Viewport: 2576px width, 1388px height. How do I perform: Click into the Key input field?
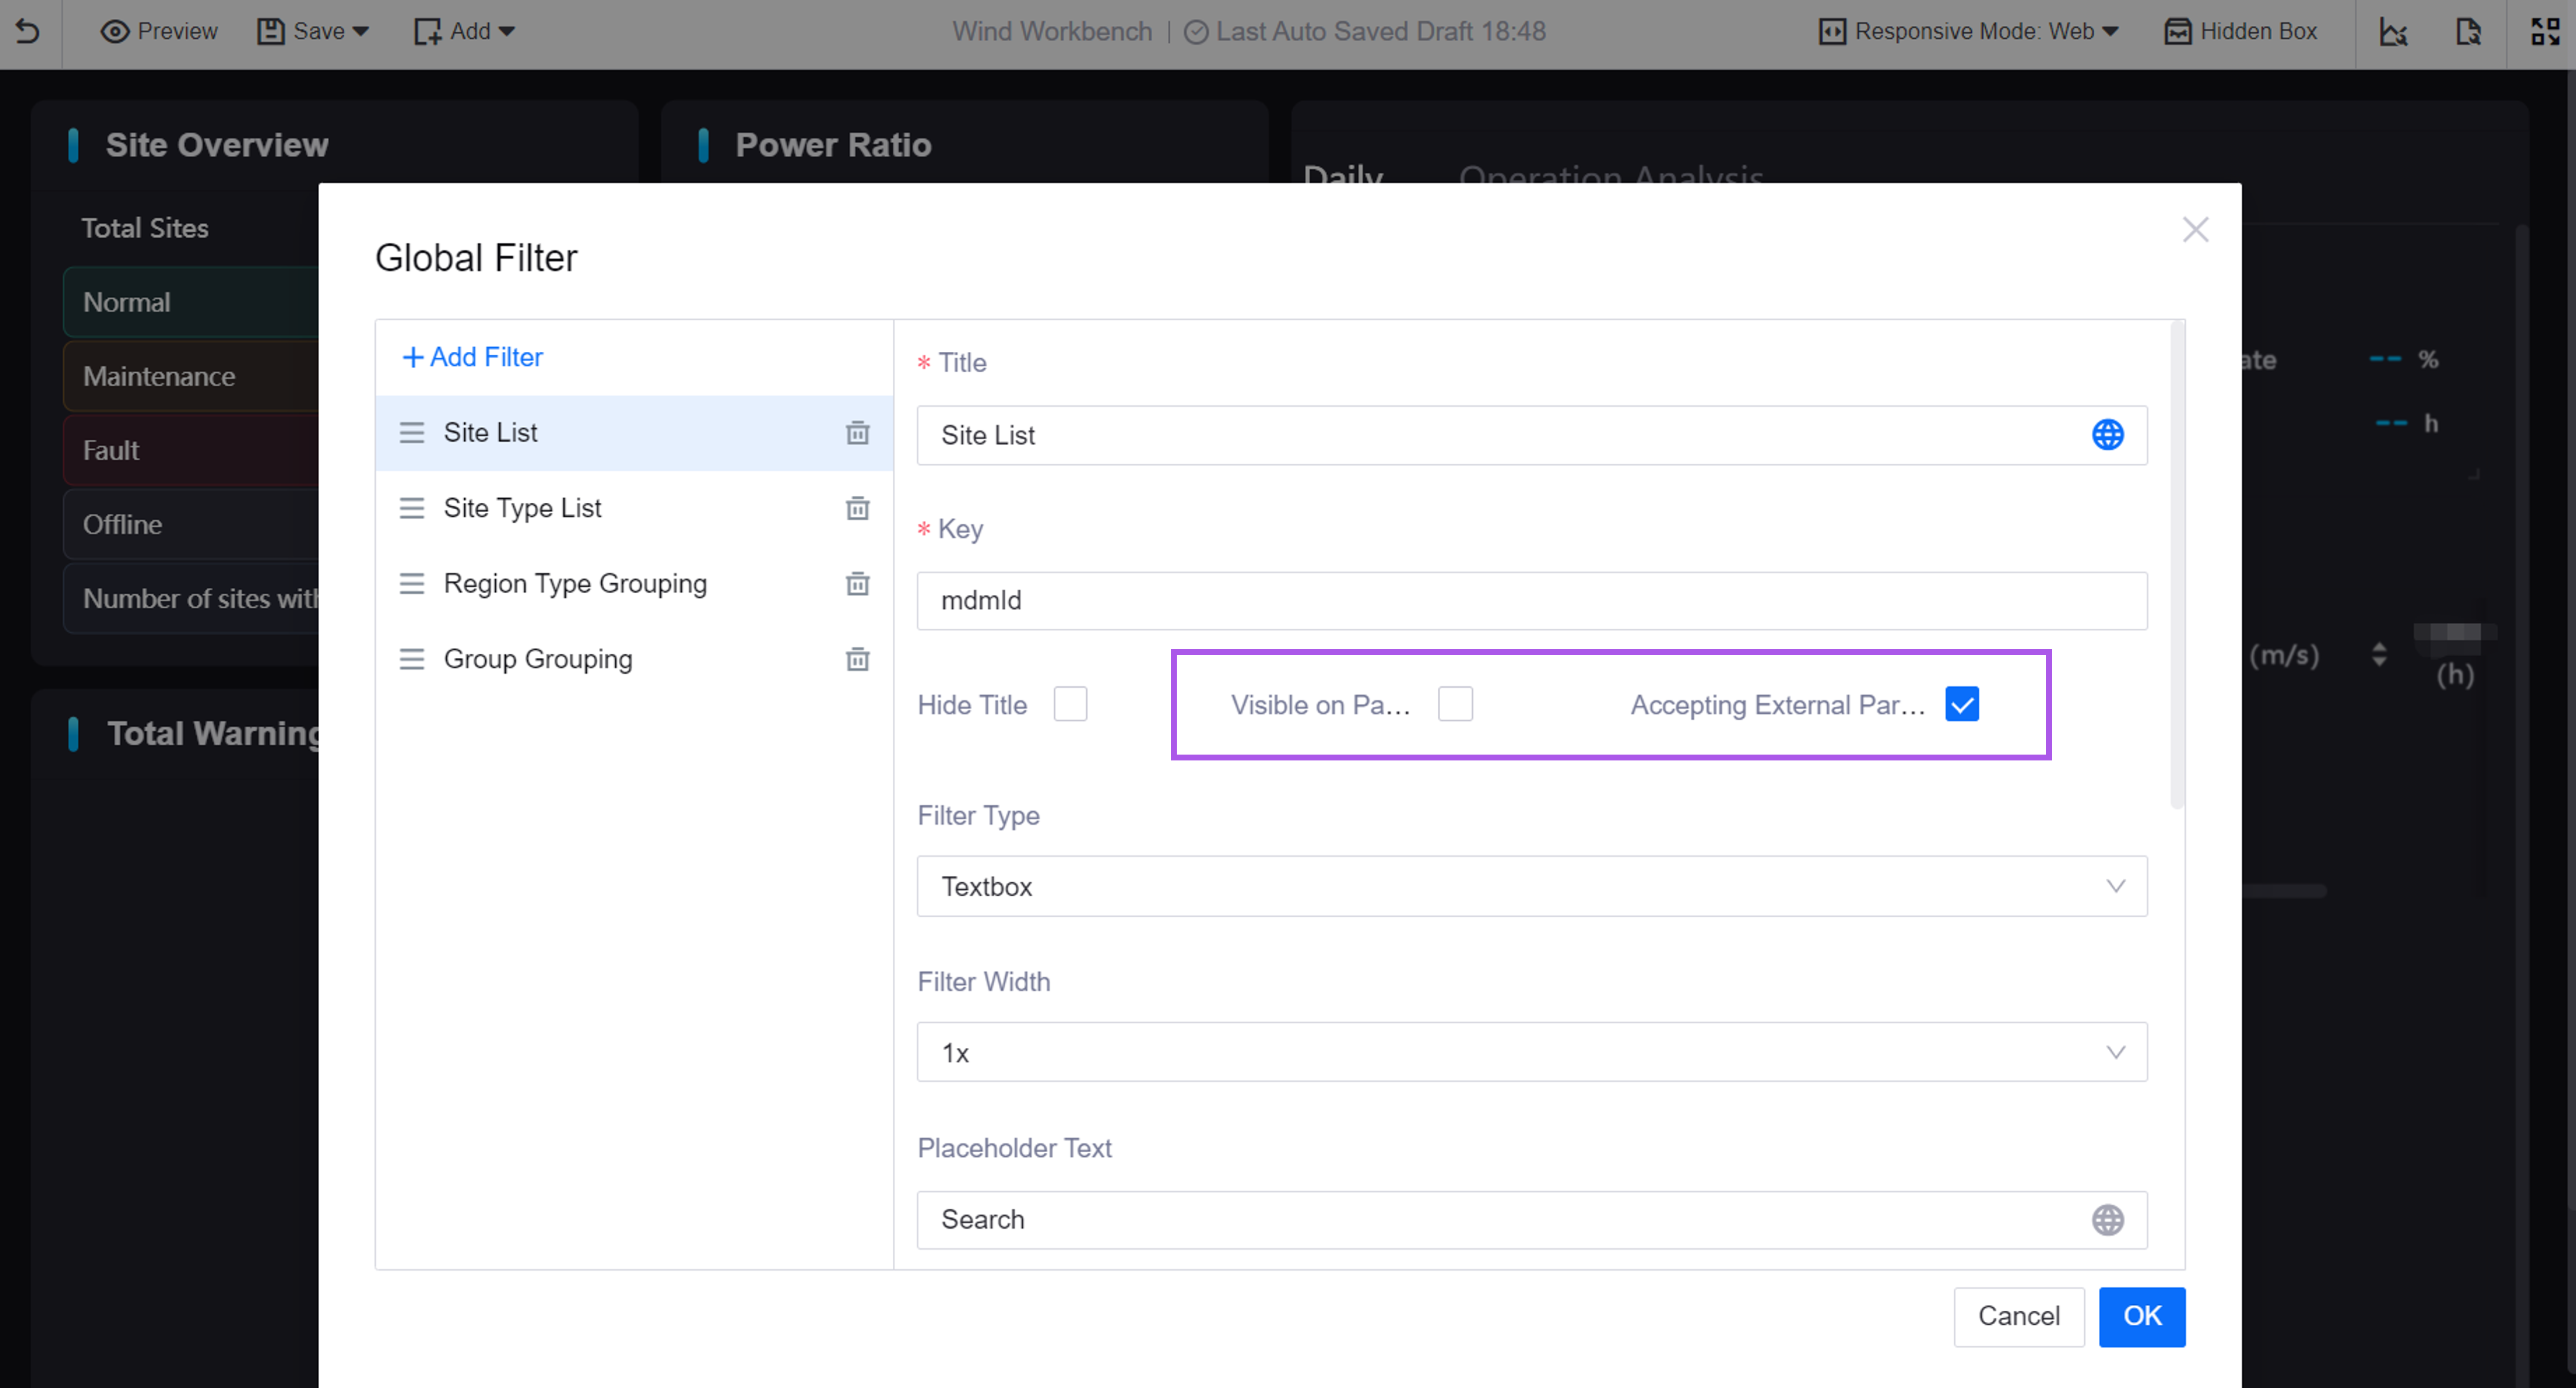click(1531, 601)
